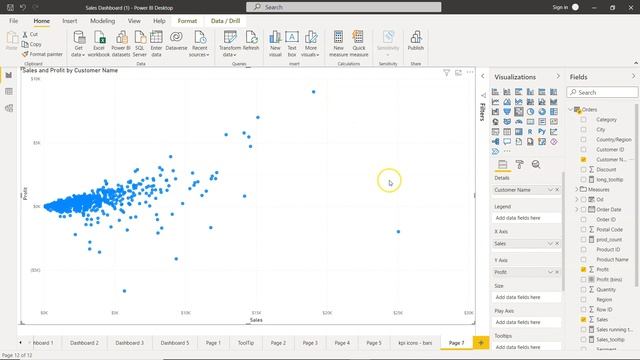Expand the Order Date hierarchy
Image resolution: width=640 pixels, height=360 pixels.
click(577, 209)
